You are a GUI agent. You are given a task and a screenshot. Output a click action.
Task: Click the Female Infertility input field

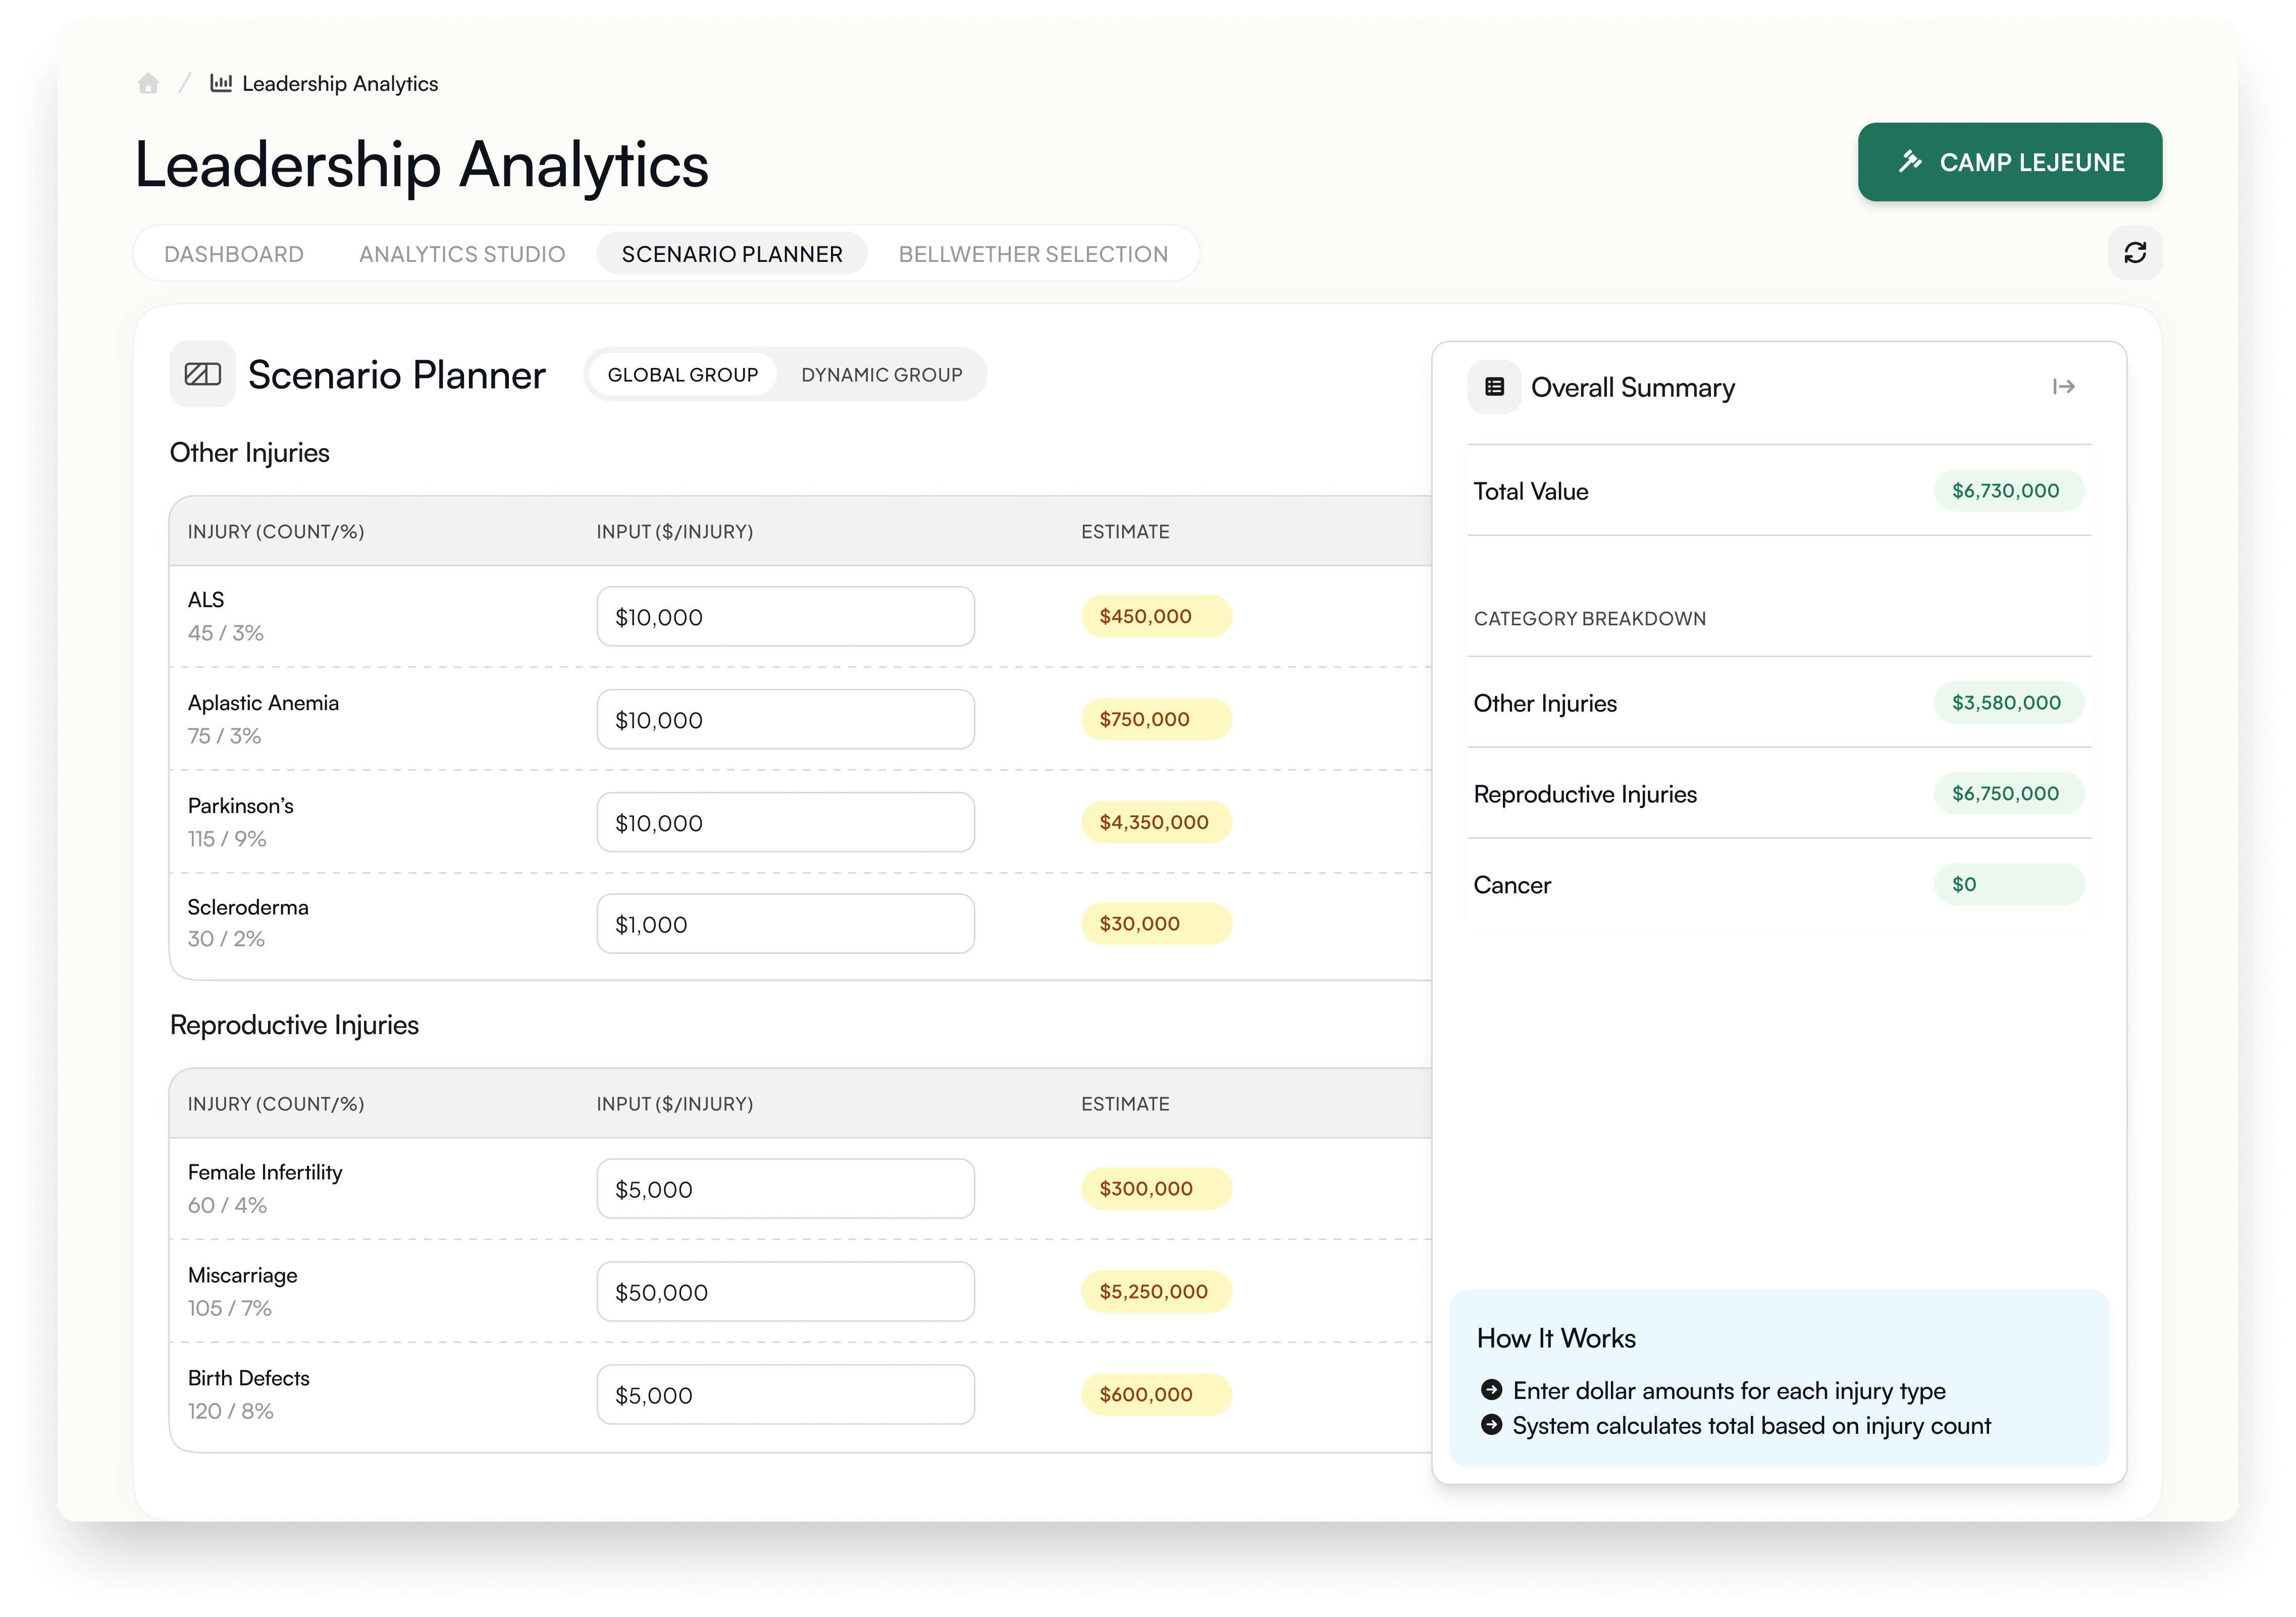coord(785,1189)
